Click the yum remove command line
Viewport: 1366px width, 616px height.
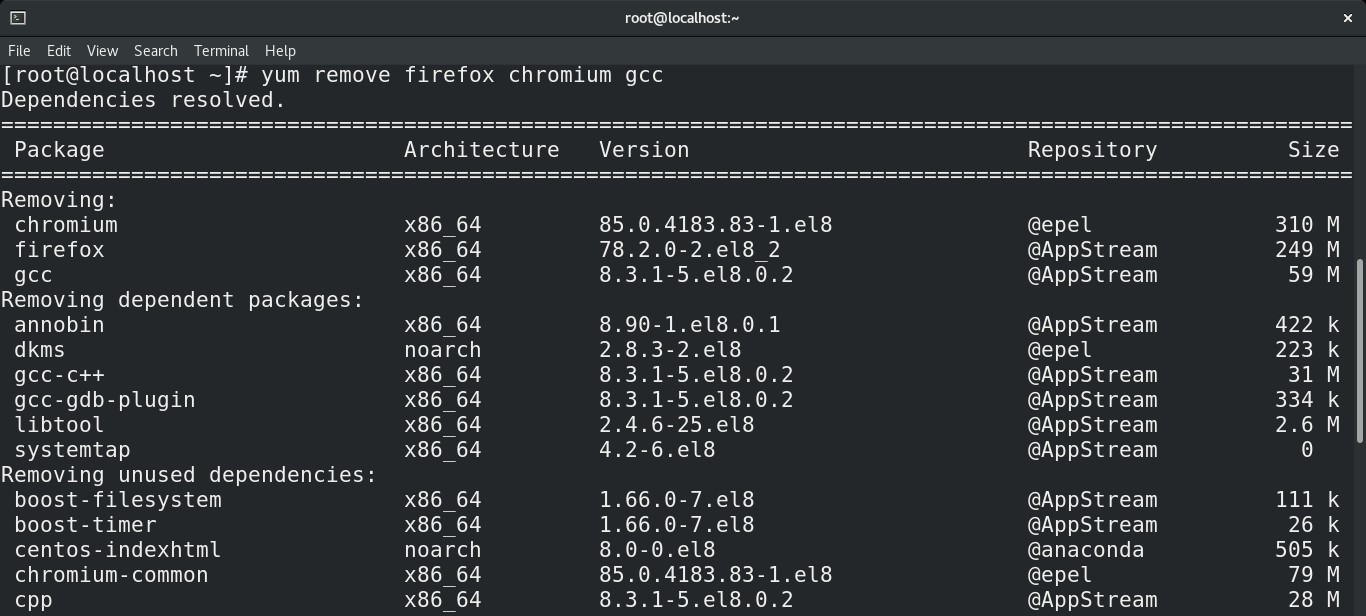[x=332, y=75]
